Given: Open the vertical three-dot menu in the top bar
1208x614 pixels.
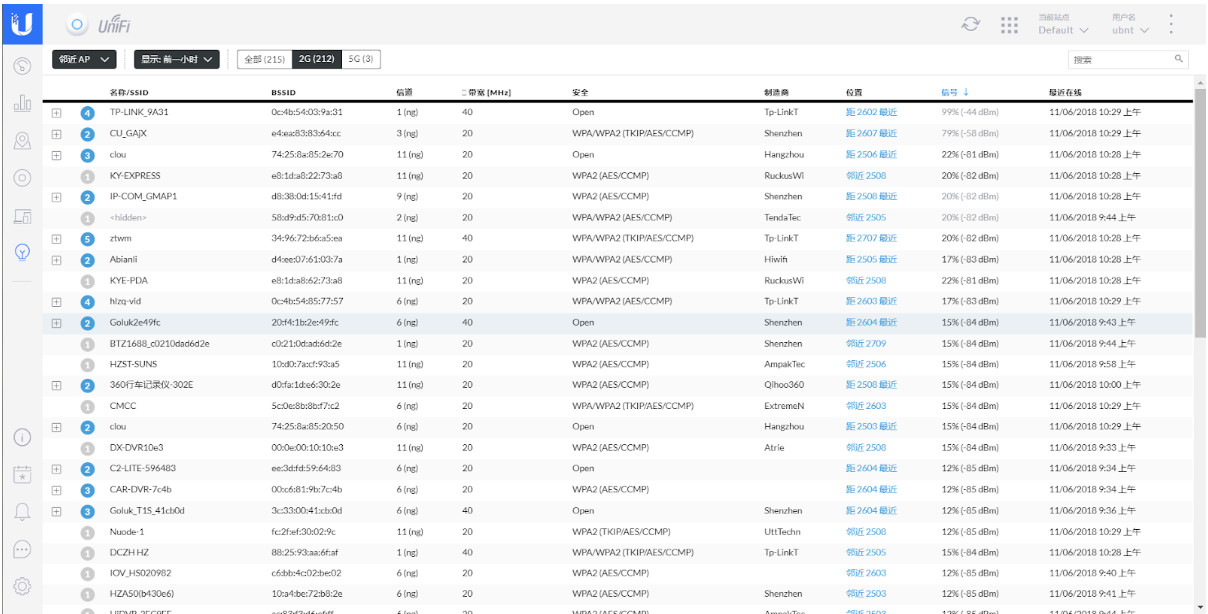Looking at the screenshot, I should click(1171, 24).
